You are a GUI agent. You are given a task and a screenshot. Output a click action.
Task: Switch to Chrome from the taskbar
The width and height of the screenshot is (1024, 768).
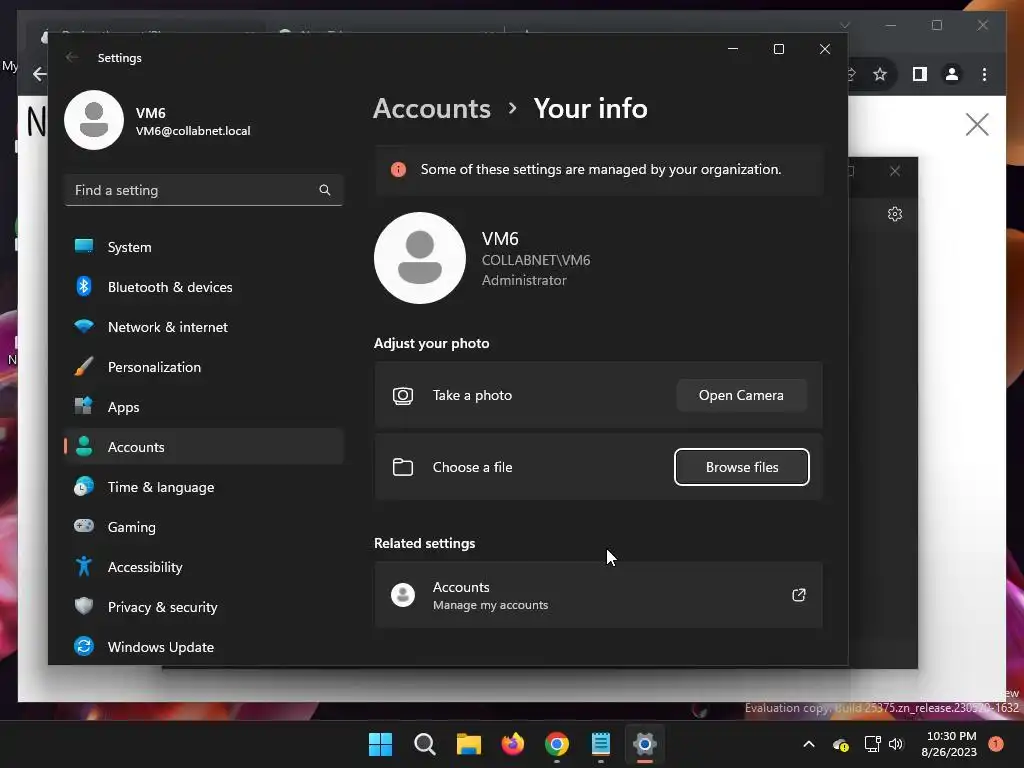[x=556, y=744]
